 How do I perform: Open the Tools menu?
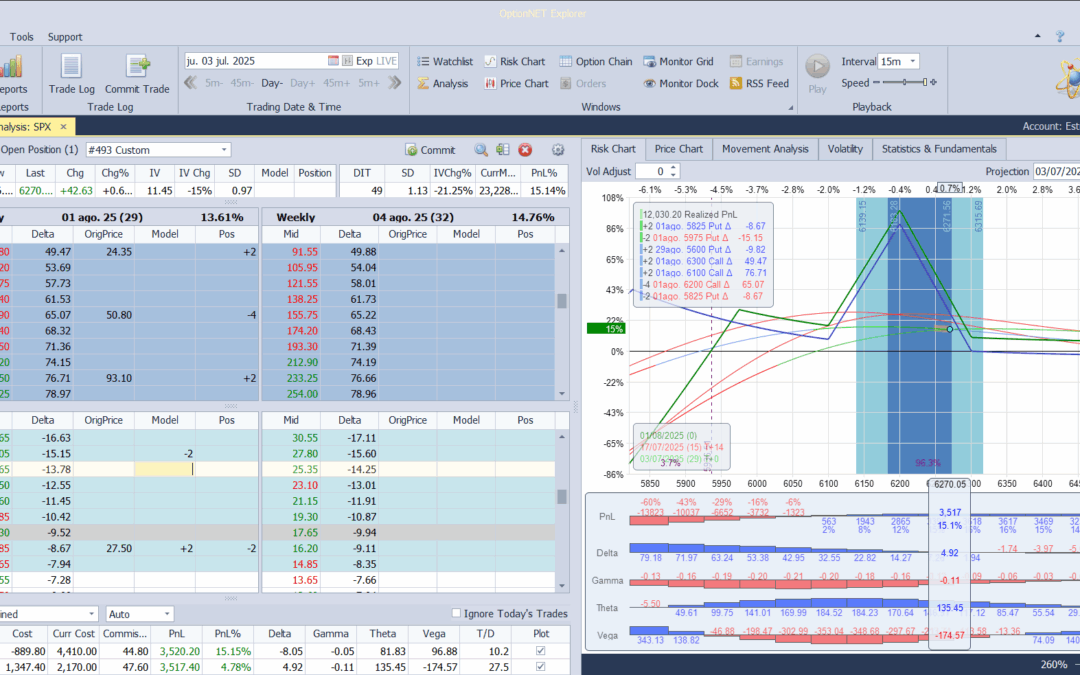pyautogui.click(x=21, y=37)
